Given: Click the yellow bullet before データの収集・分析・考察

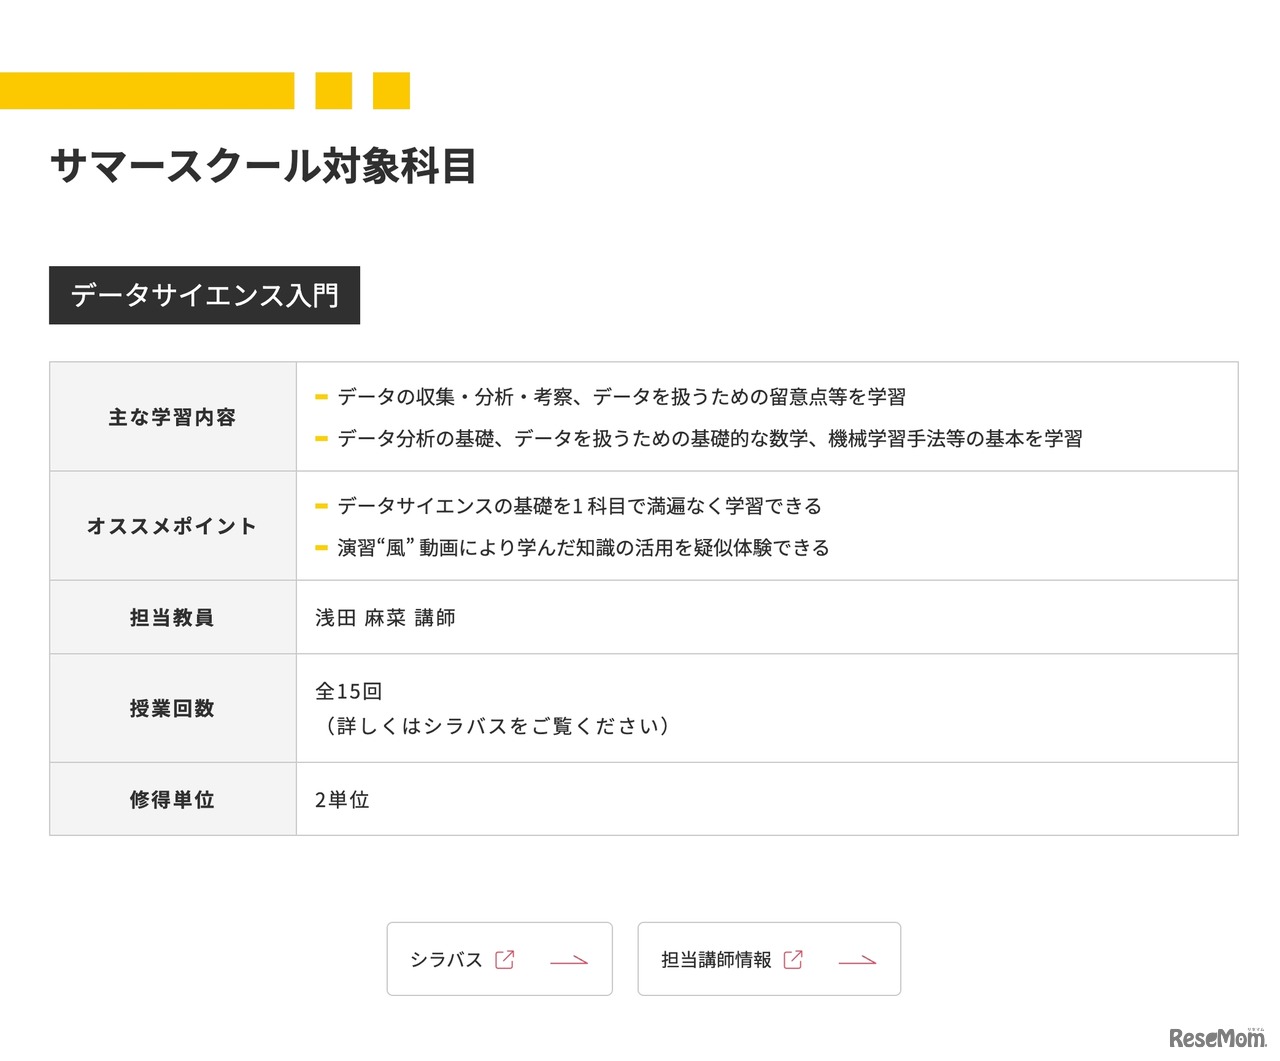Looking at the screenshot, I should (x=321, y=398).
